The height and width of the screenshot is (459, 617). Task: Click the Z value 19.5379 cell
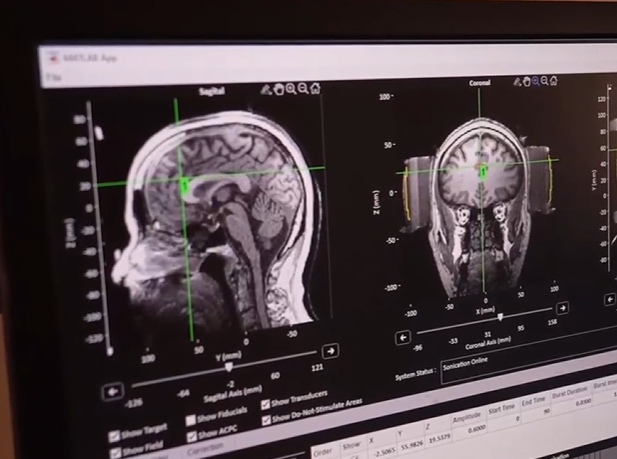click(438, 437)
